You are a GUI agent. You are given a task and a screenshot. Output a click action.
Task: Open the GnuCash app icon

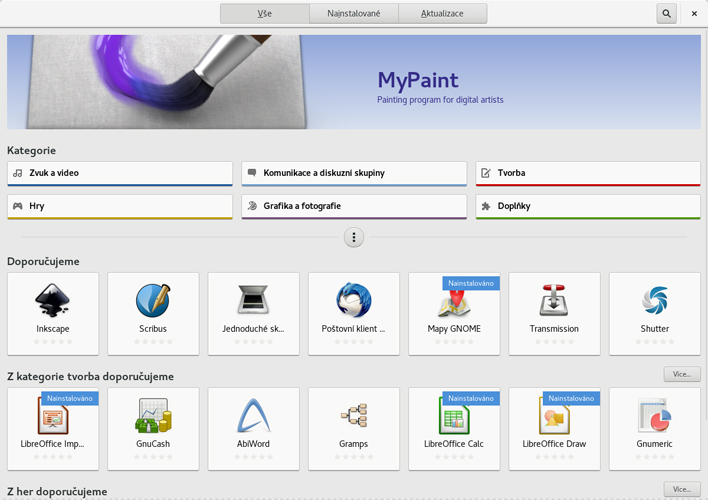153,416
